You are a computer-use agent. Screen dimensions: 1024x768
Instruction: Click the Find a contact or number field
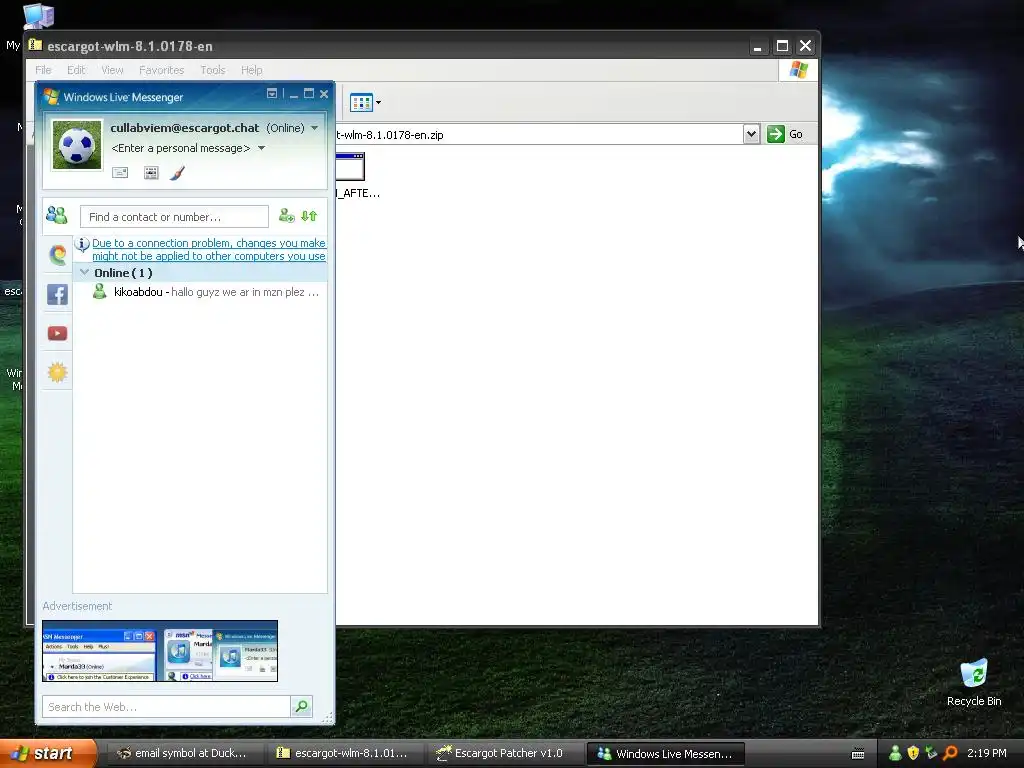174,217
